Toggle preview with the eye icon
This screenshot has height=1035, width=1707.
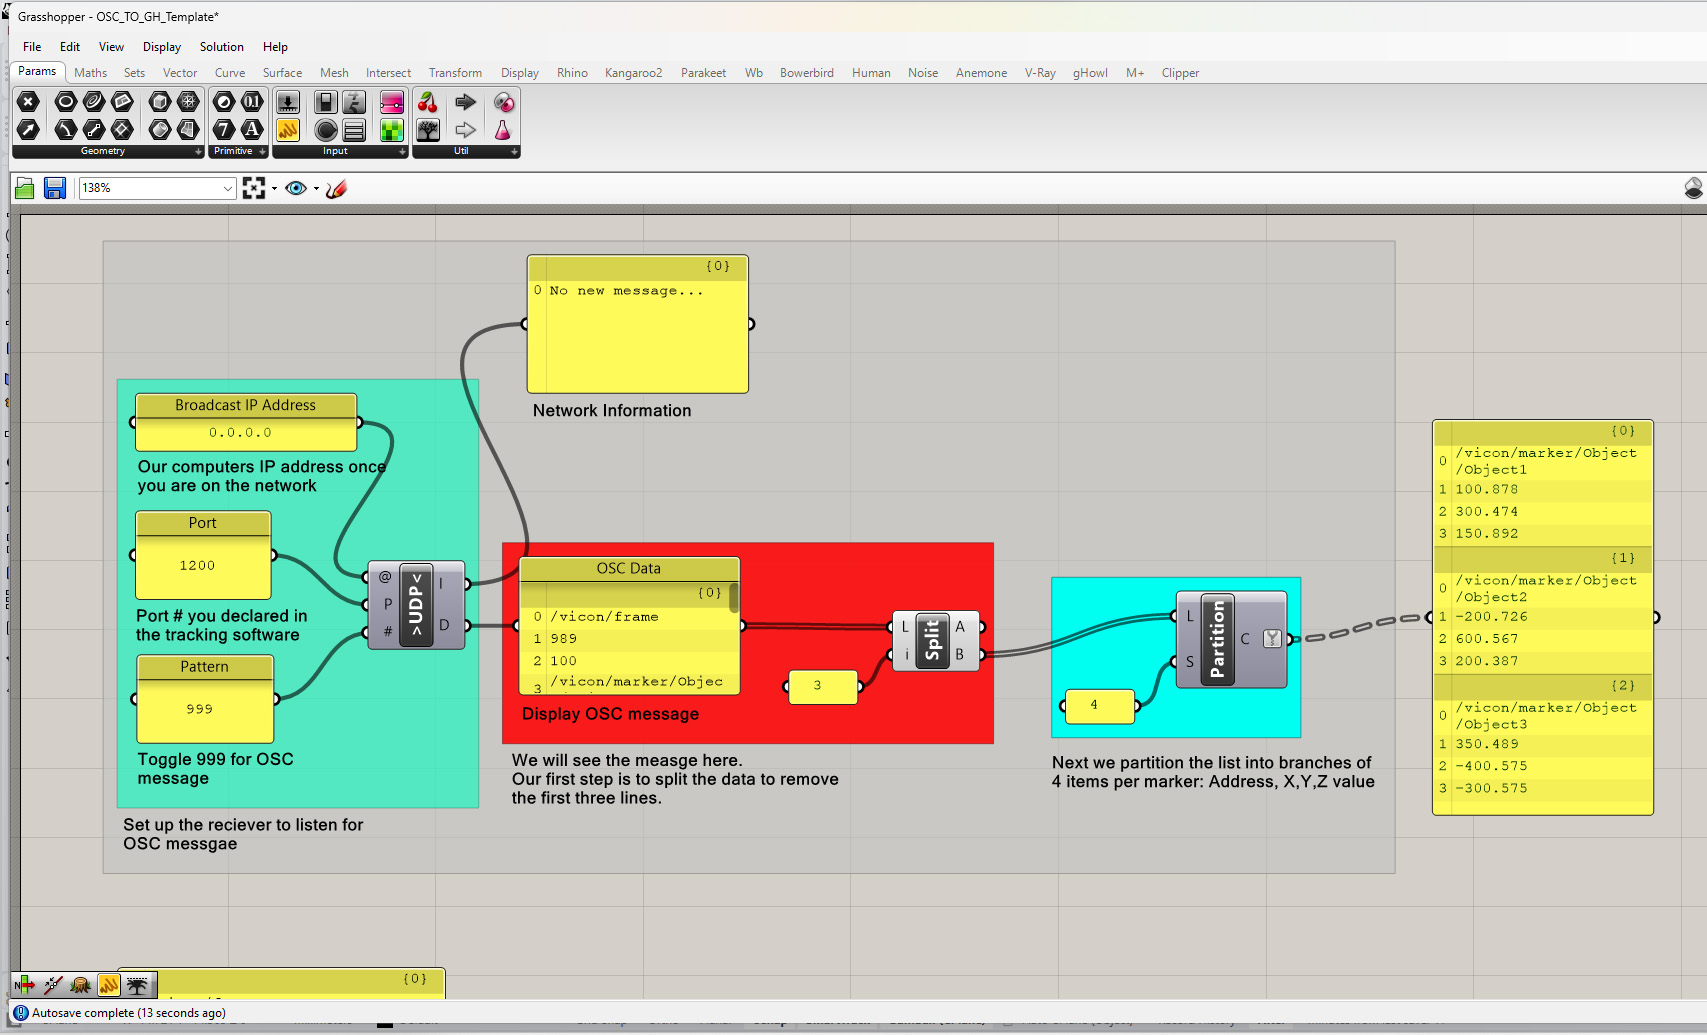click(295, 188)
